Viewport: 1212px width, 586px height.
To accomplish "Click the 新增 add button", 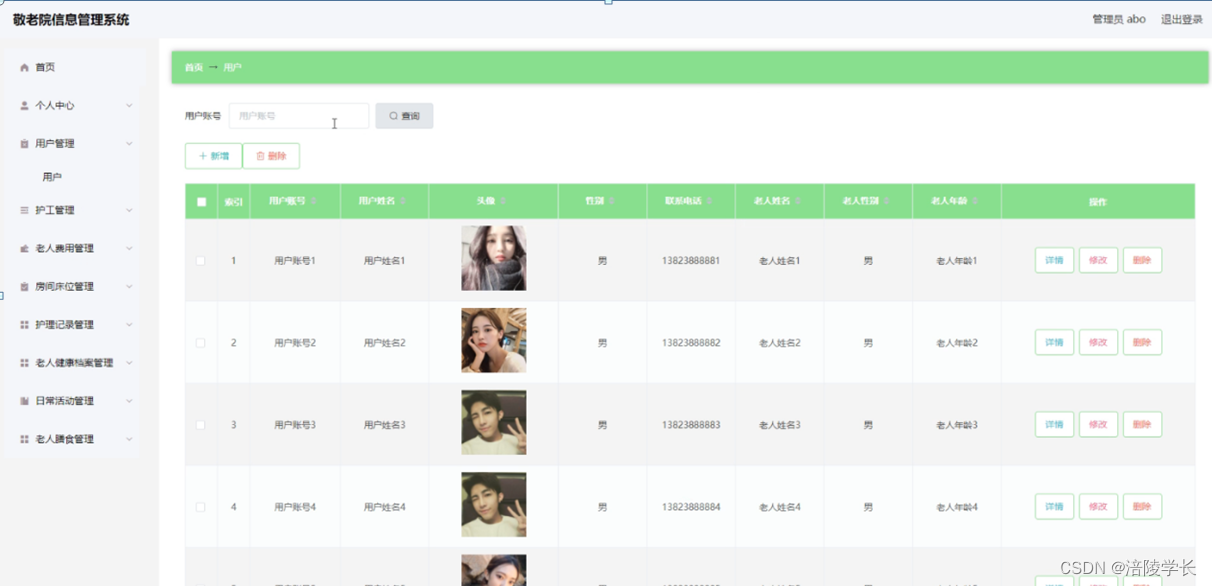I will pos(213,156).
